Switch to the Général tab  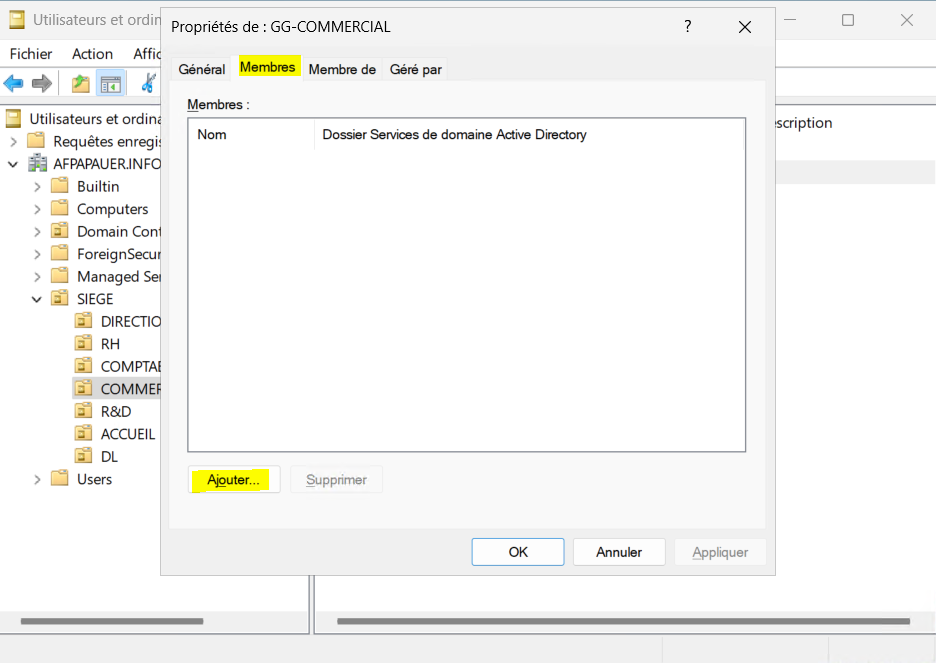pos(201,69)
